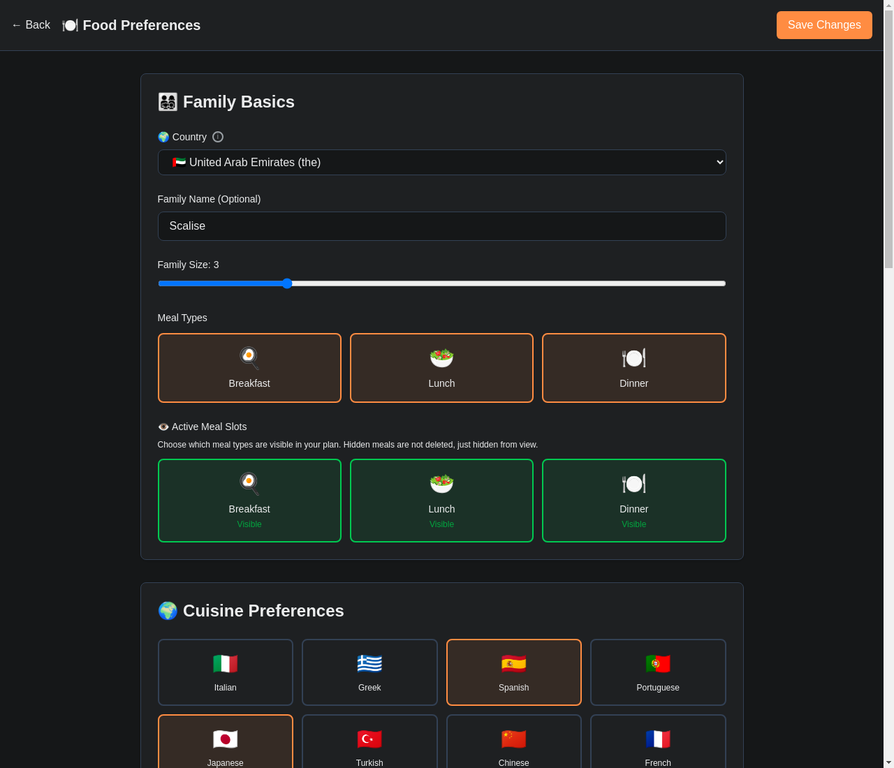This screenshot has width=894, height=768.
Task: Click the globe icon next to Cuisine Preferences
Action: (167, 610)
